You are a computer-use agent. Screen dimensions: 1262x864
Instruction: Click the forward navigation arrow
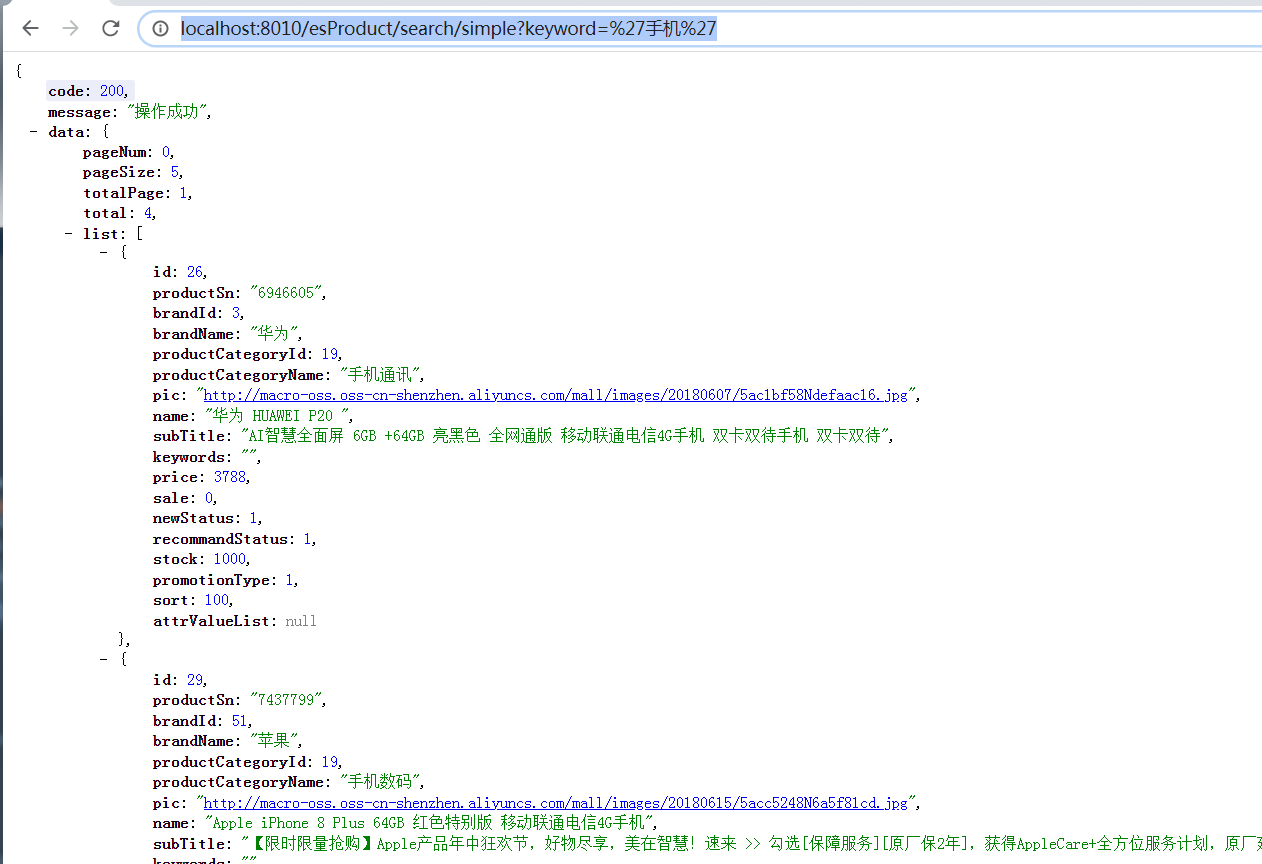tap(70, 28)
